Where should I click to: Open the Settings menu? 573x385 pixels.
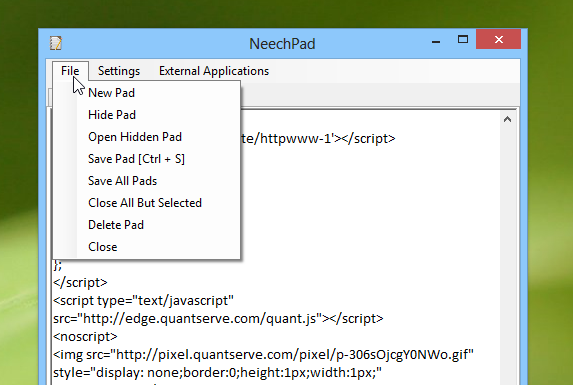click(x=119, y=71)
